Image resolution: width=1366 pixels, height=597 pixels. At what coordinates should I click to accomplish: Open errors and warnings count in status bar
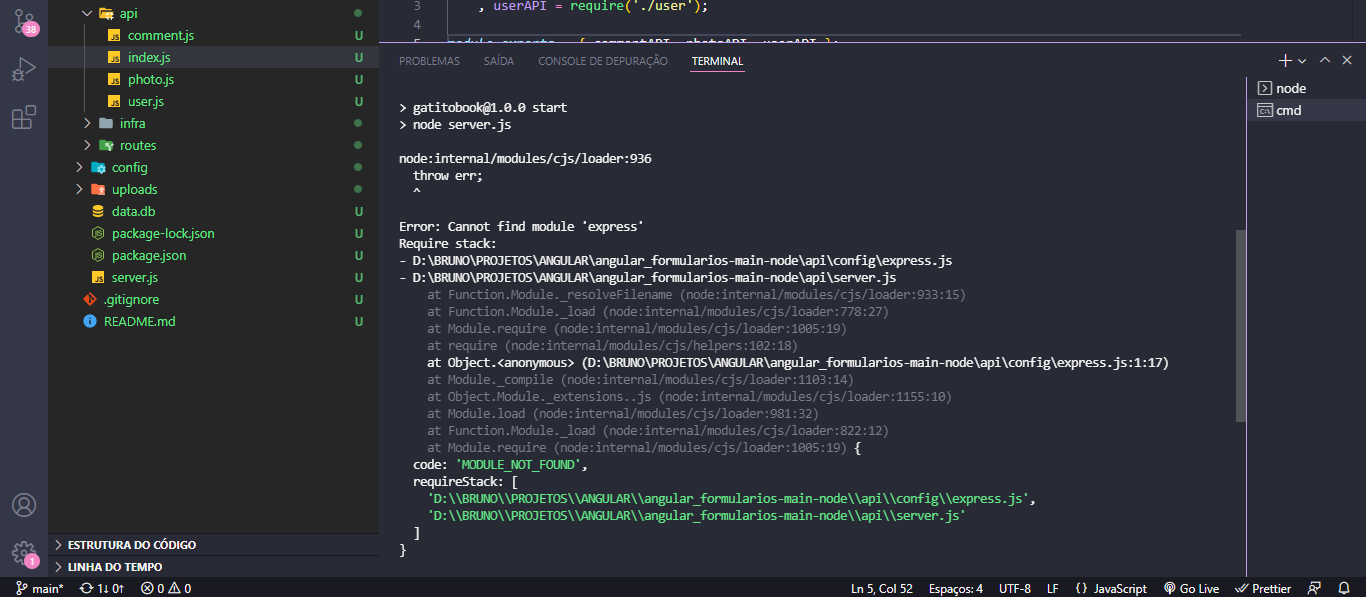(166, 588)
